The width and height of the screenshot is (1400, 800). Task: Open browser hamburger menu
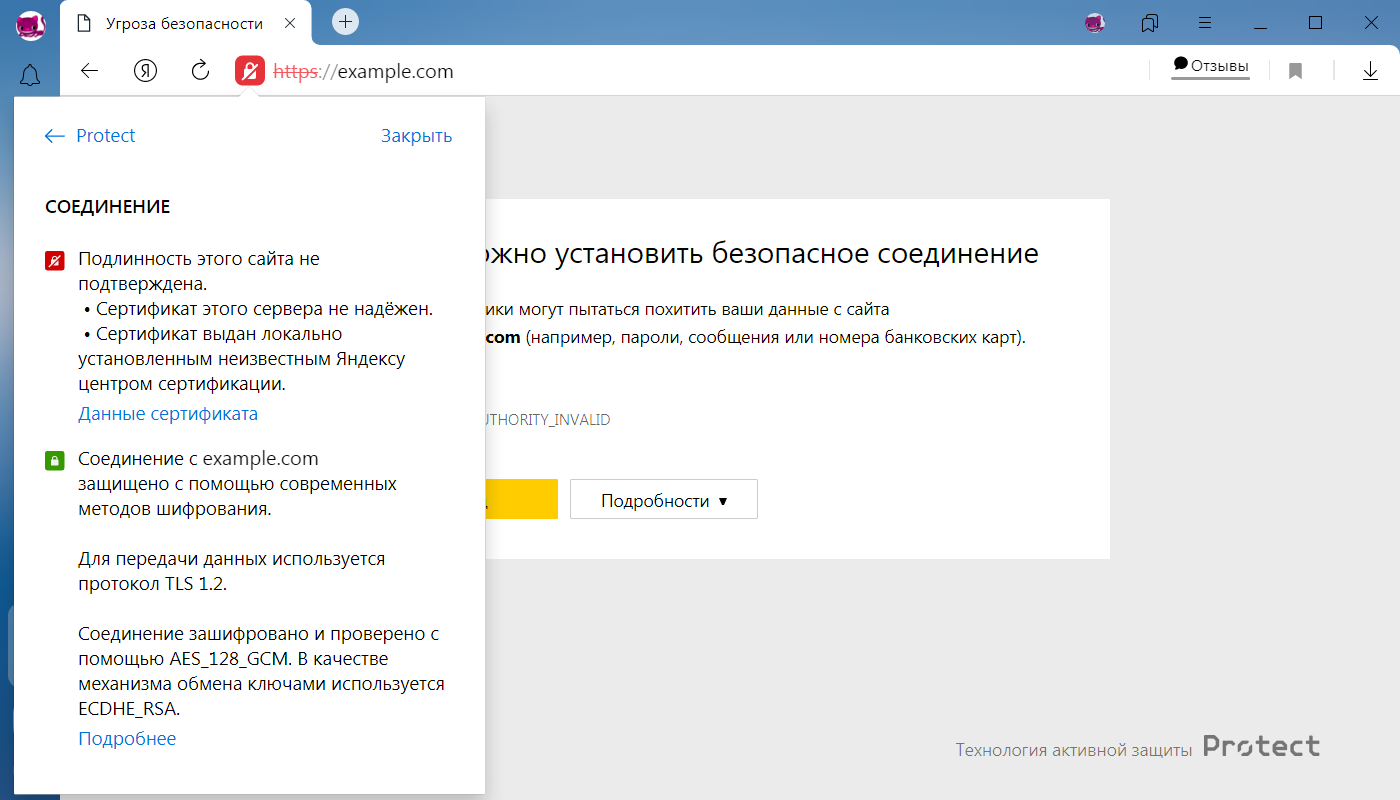click(1206, 22)
